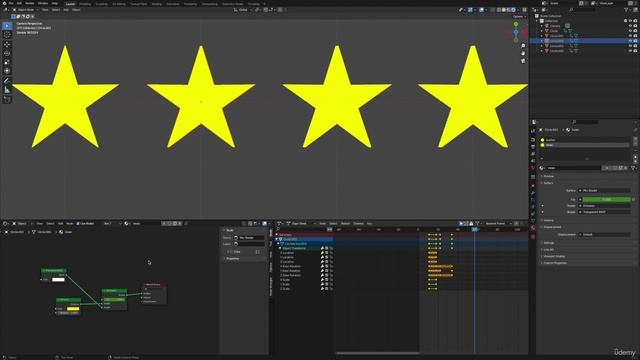Viewport: 640px width, 360px height.
Task: Select the Transform tool
Action: (7, 71)
